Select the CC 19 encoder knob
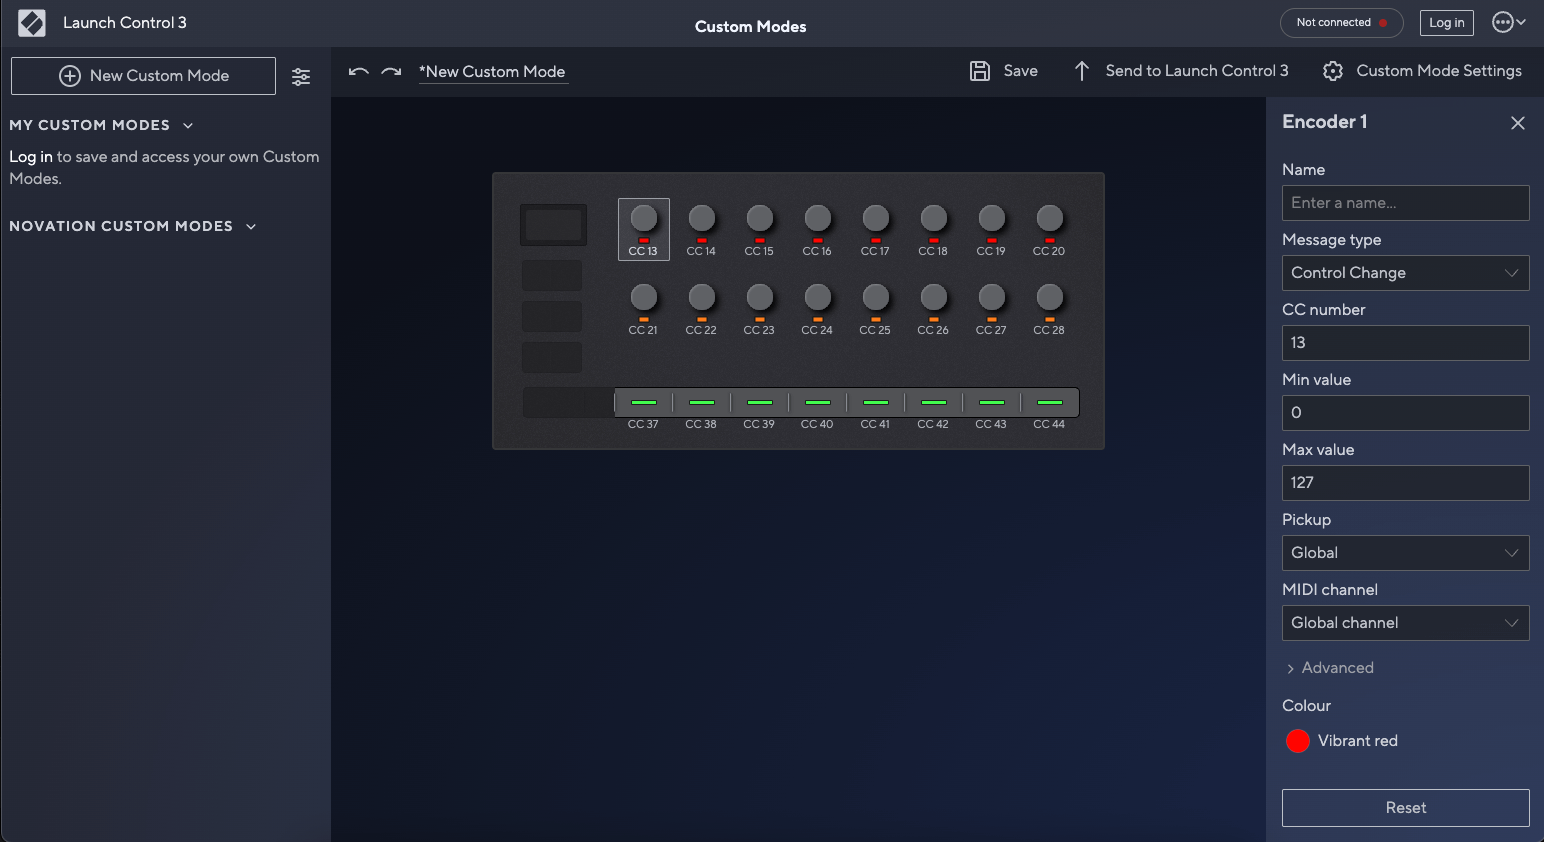Image resolution: width=1544 pixels, height=842 pixels. click(x=992, y=218)
